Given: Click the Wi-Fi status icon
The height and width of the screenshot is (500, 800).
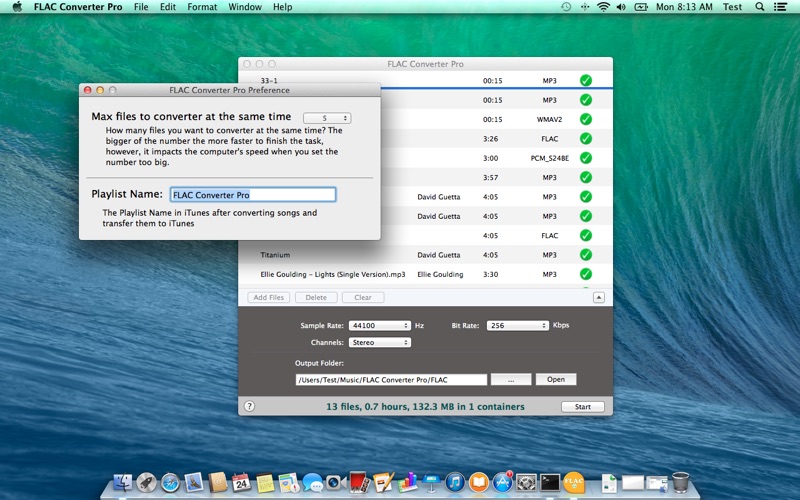Looking at the screenshot, I should 603,7.
